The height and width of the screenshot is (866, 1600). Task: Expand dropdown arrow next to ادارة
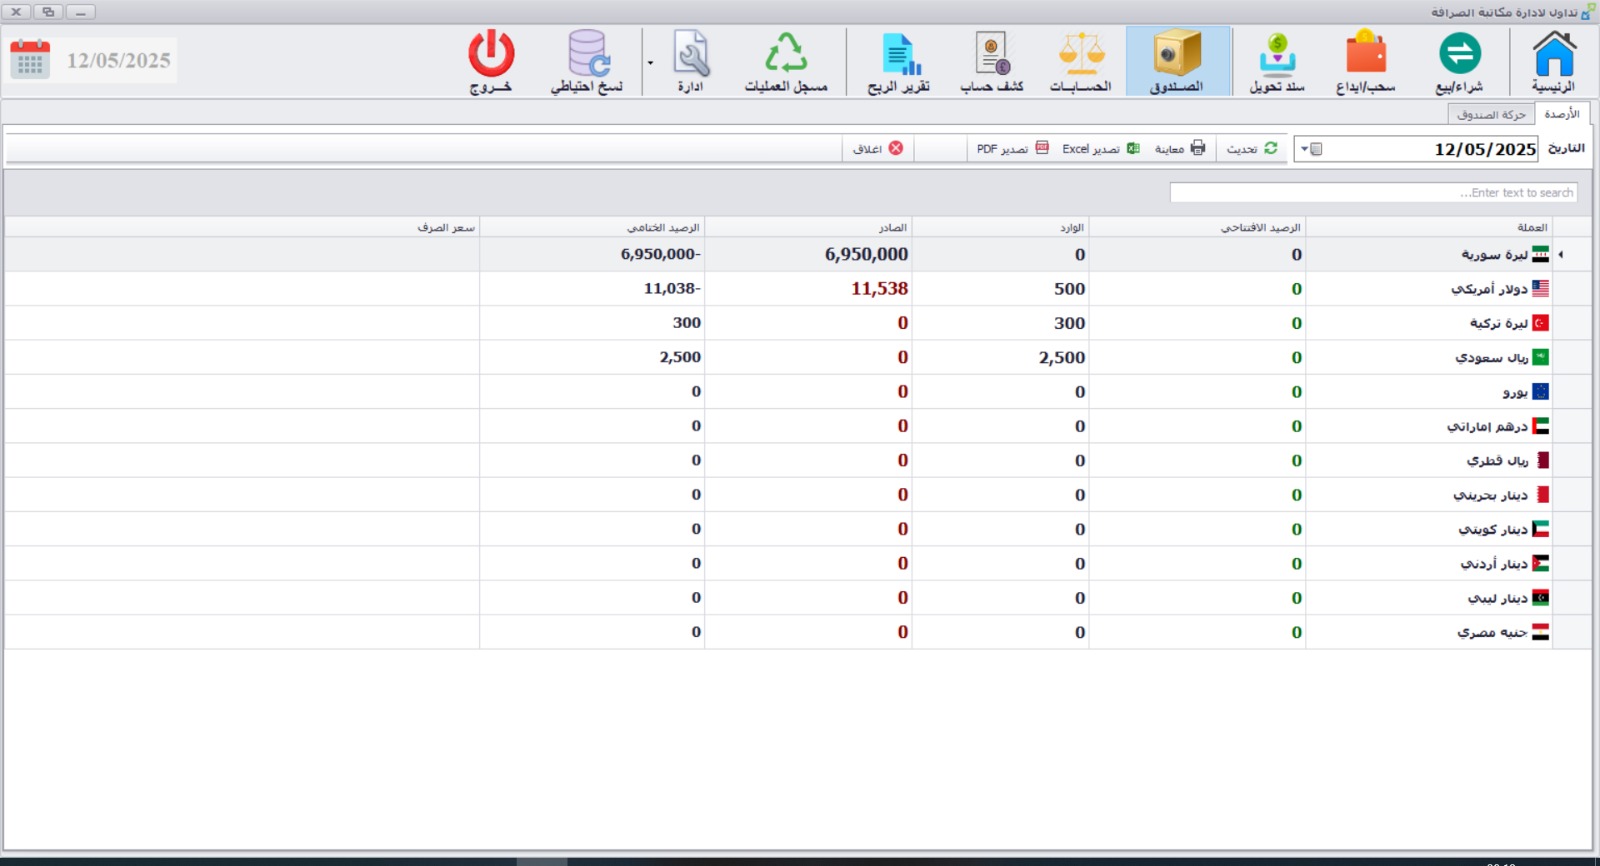point(650,62)
